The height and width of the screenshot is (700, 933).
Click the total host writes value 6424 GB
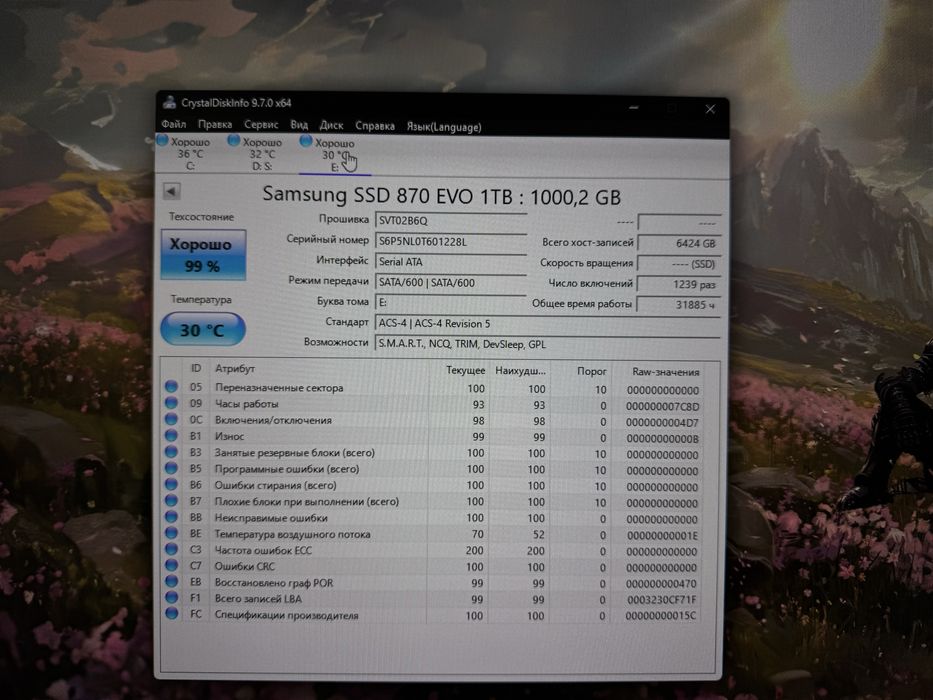pyautogui.click(x=679, y=243)
